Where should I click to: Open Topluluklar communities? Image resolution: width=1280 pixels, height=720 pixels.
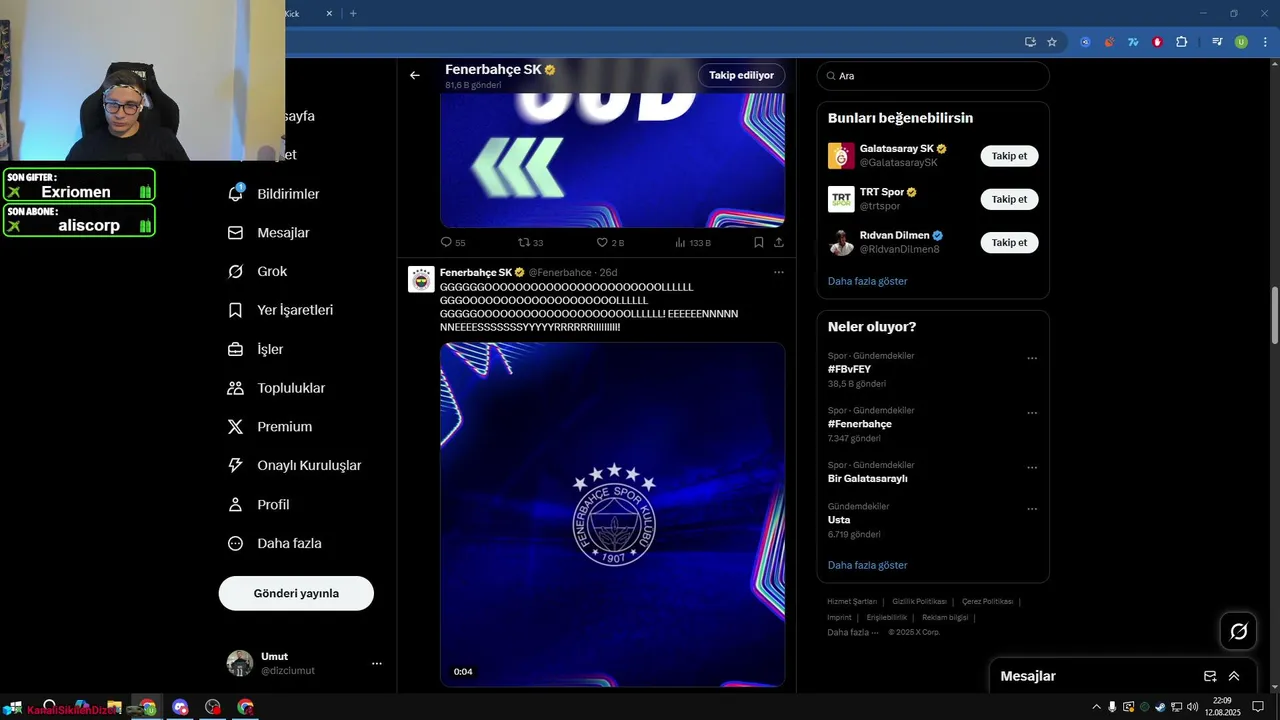coord(277,388)
